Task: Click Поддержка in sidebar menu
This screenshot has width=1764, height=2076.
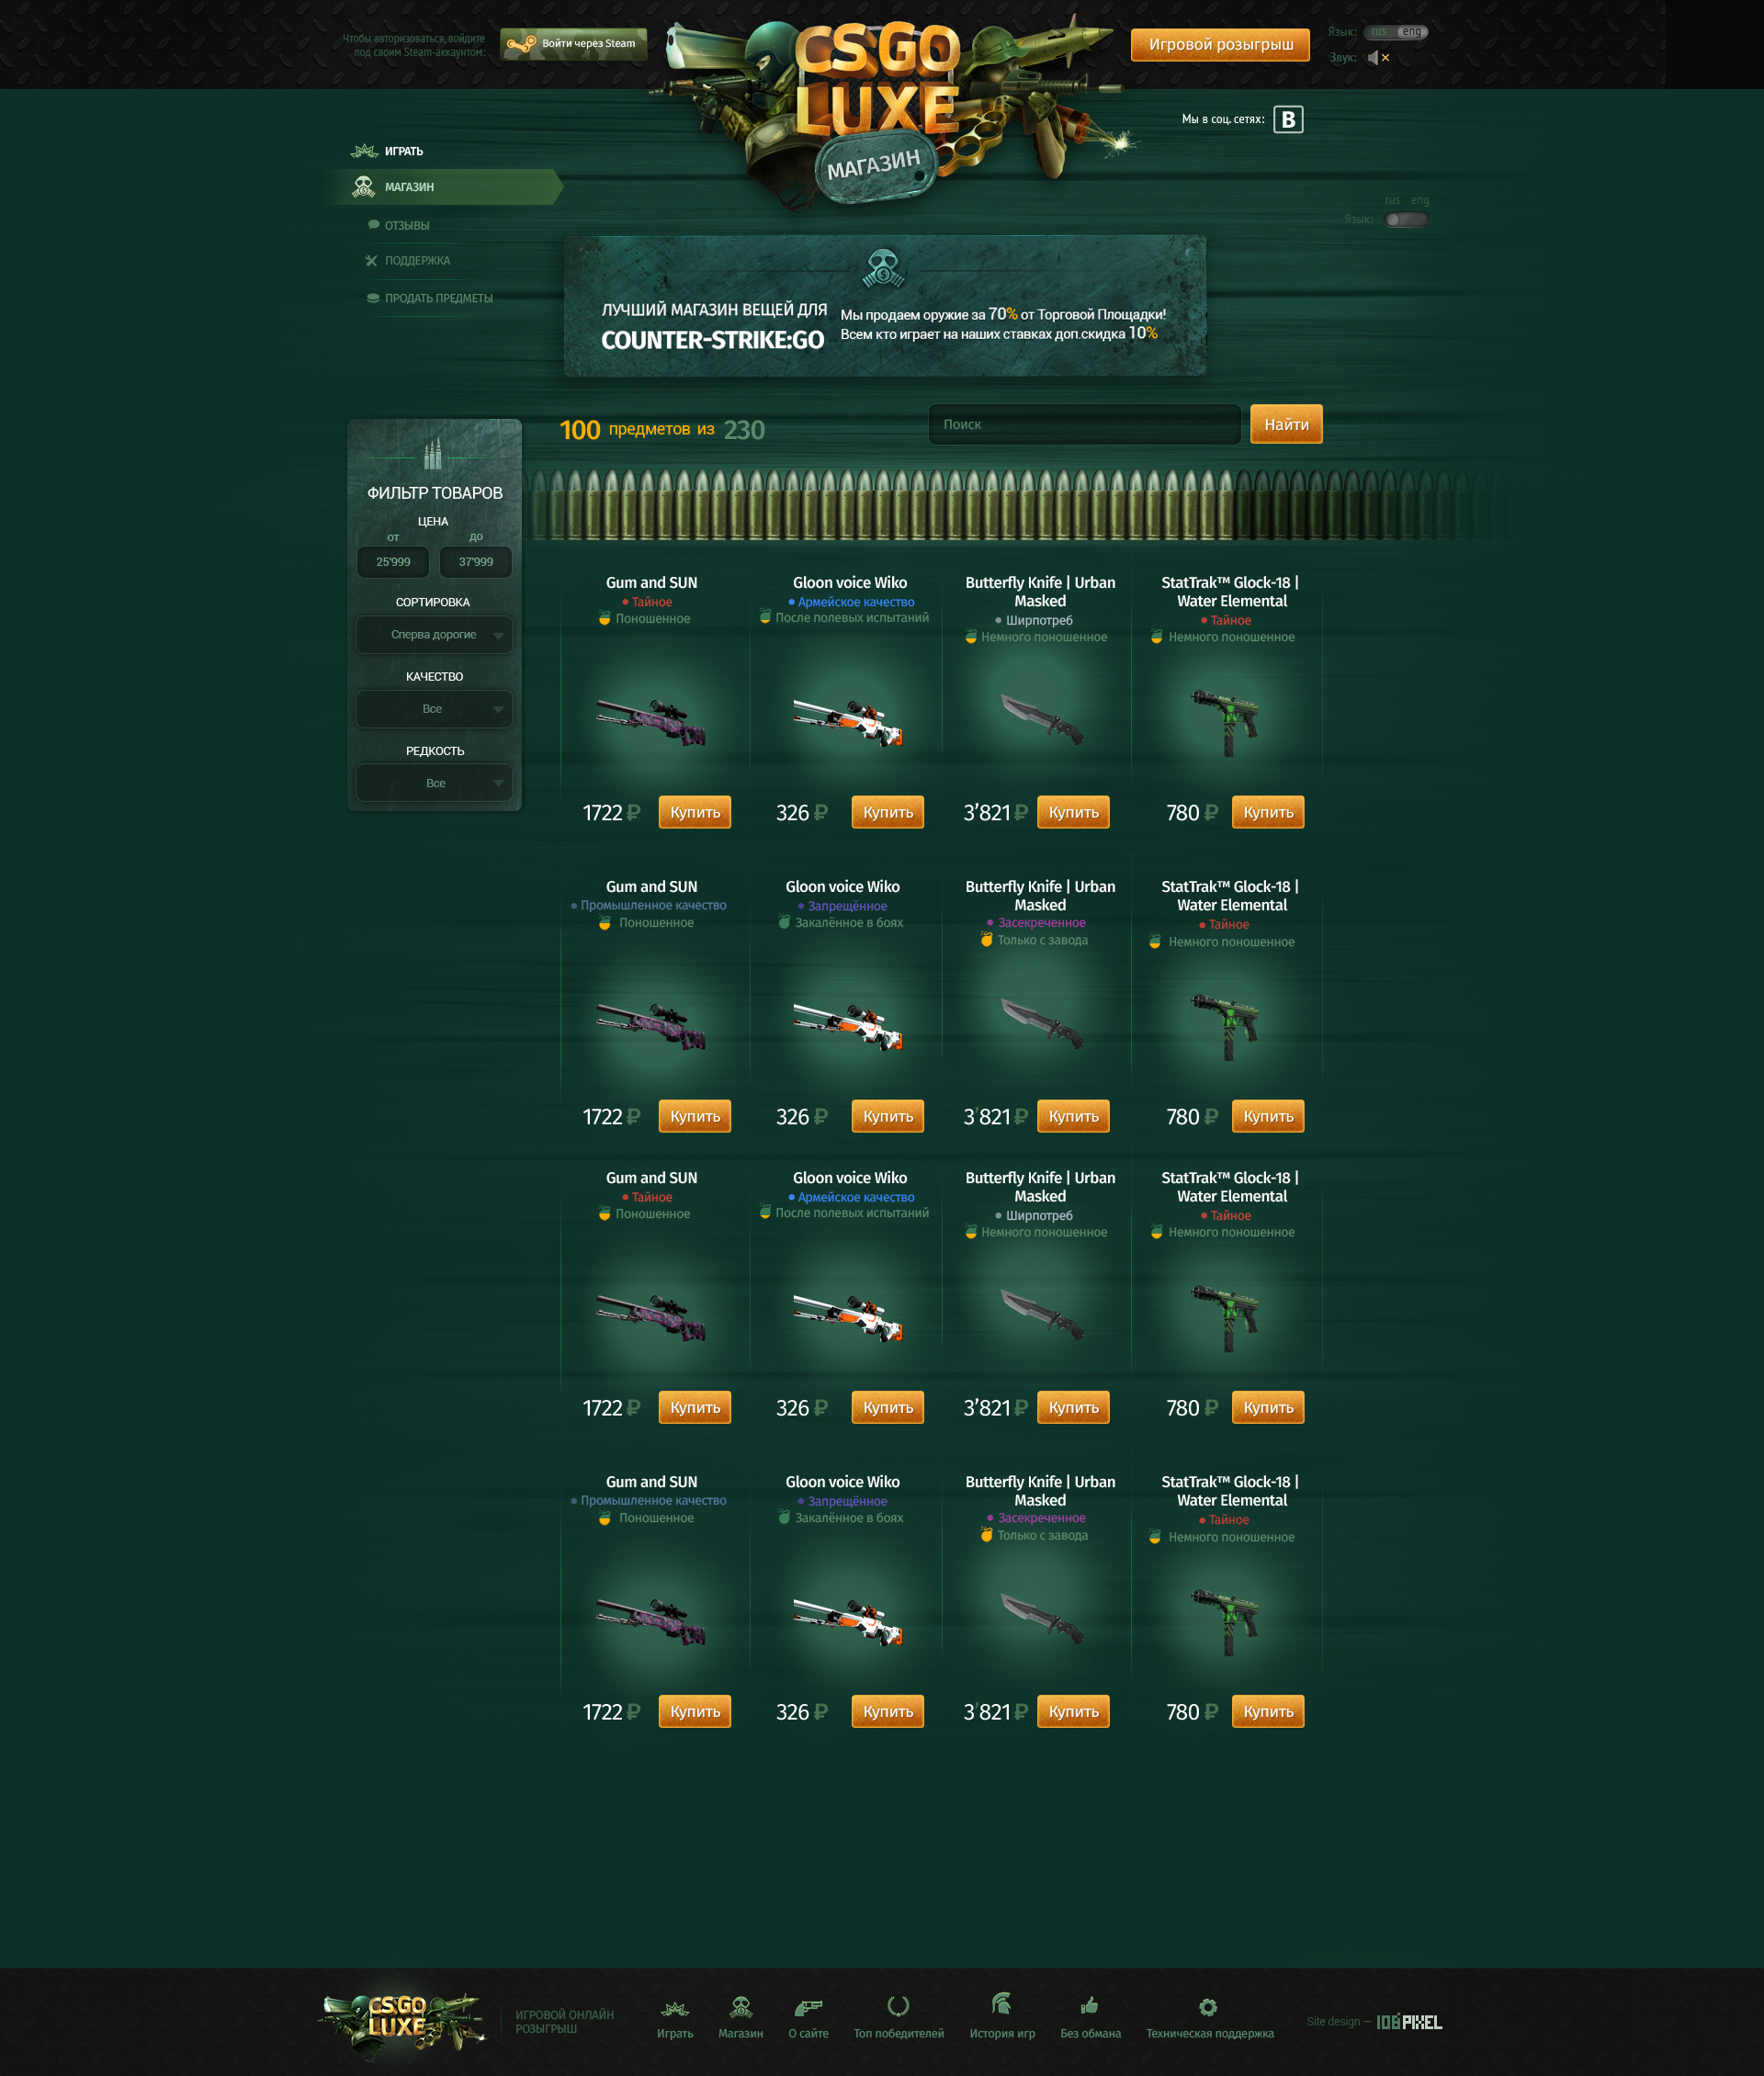Action: point(417,261)
